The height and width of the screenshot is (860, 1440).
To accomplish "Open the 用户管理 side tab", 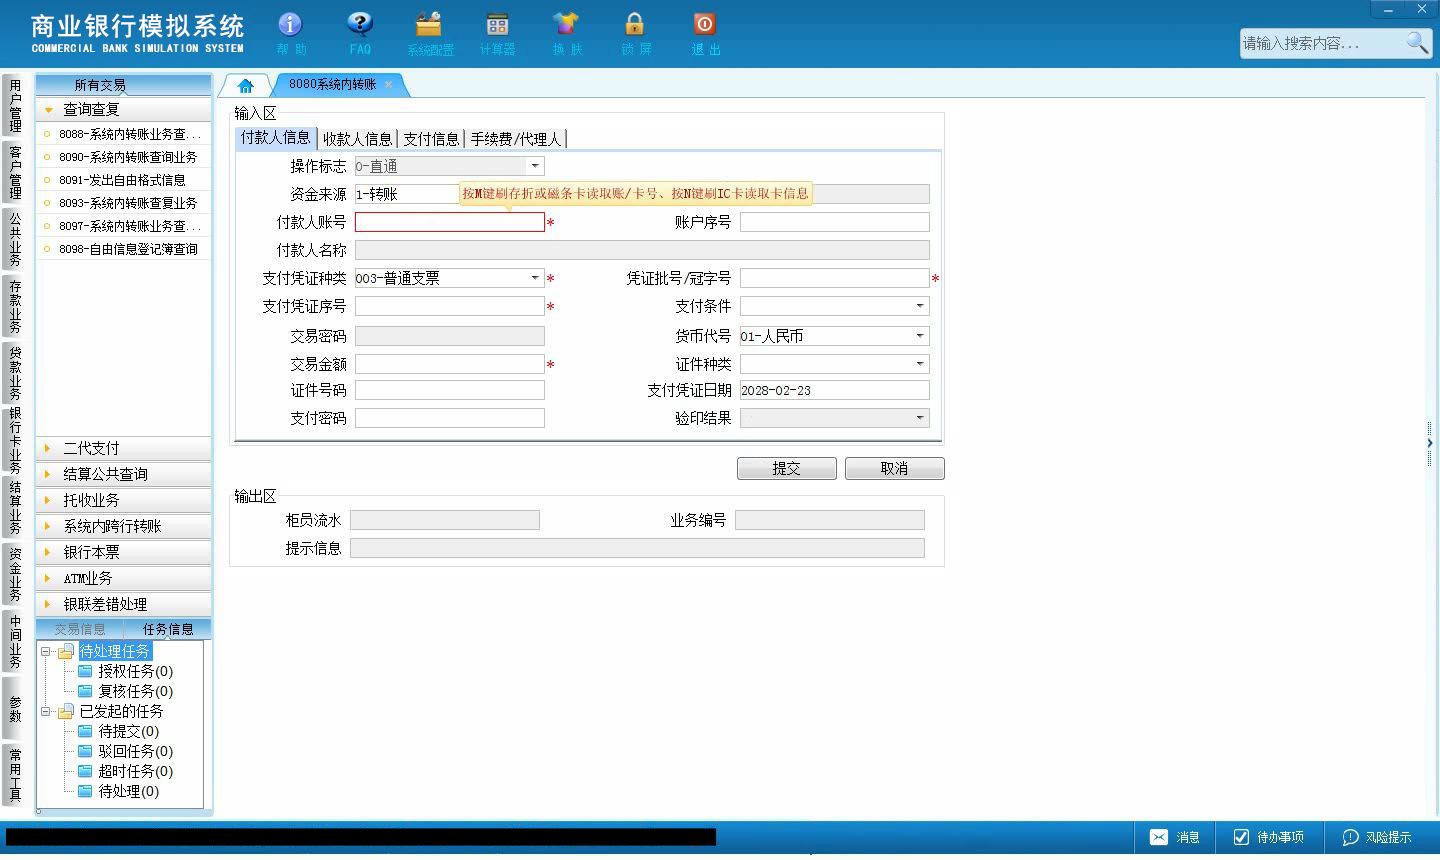I will click(x=14, y=105).
